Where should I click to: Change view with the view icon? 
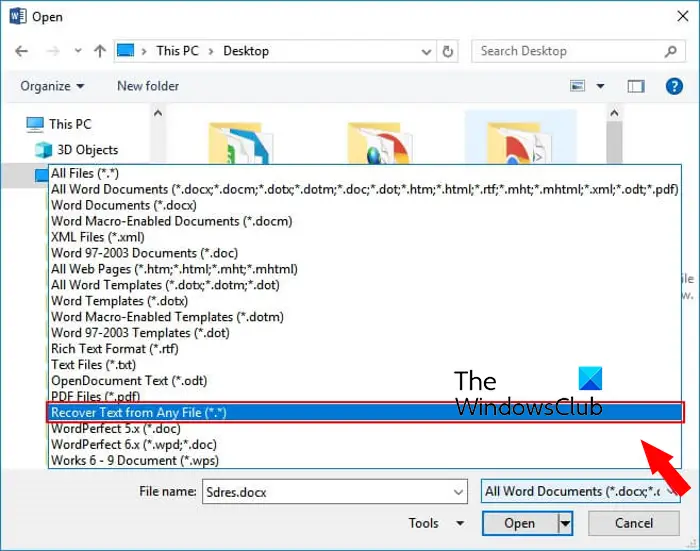577,86
